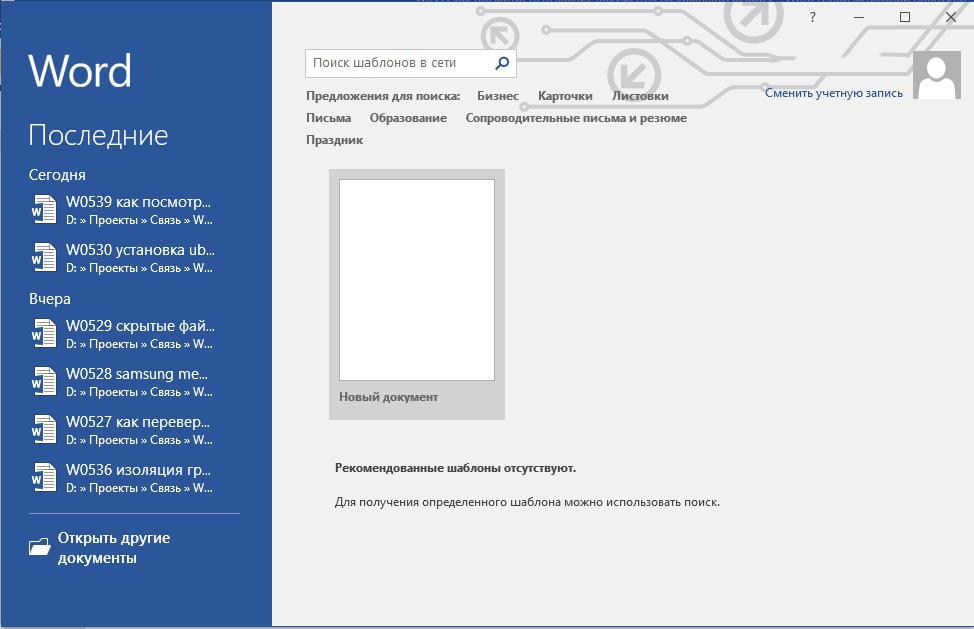Click the Word icon for W0539 document
974x629 pixels.
point(44,209)
